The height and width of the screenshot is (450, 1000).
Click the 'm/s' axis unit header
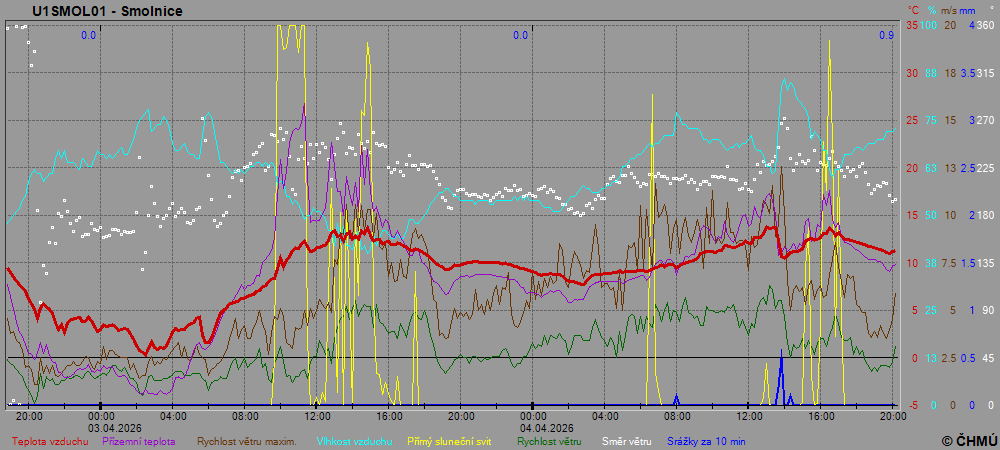click(950, 9)
